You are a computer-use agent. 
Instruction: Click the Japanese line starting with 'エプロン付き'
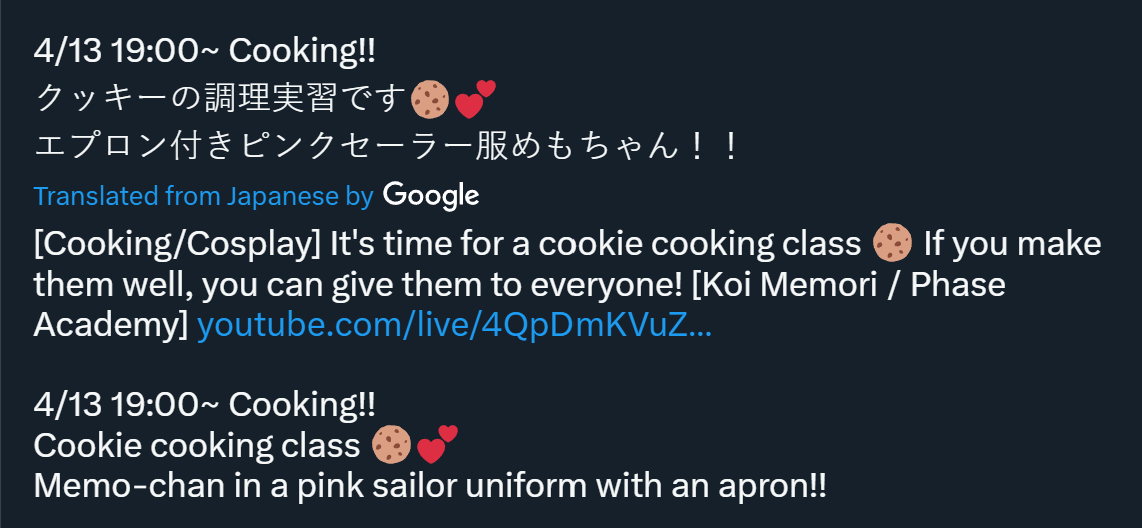pyautogui.click(x=386, y=147)
